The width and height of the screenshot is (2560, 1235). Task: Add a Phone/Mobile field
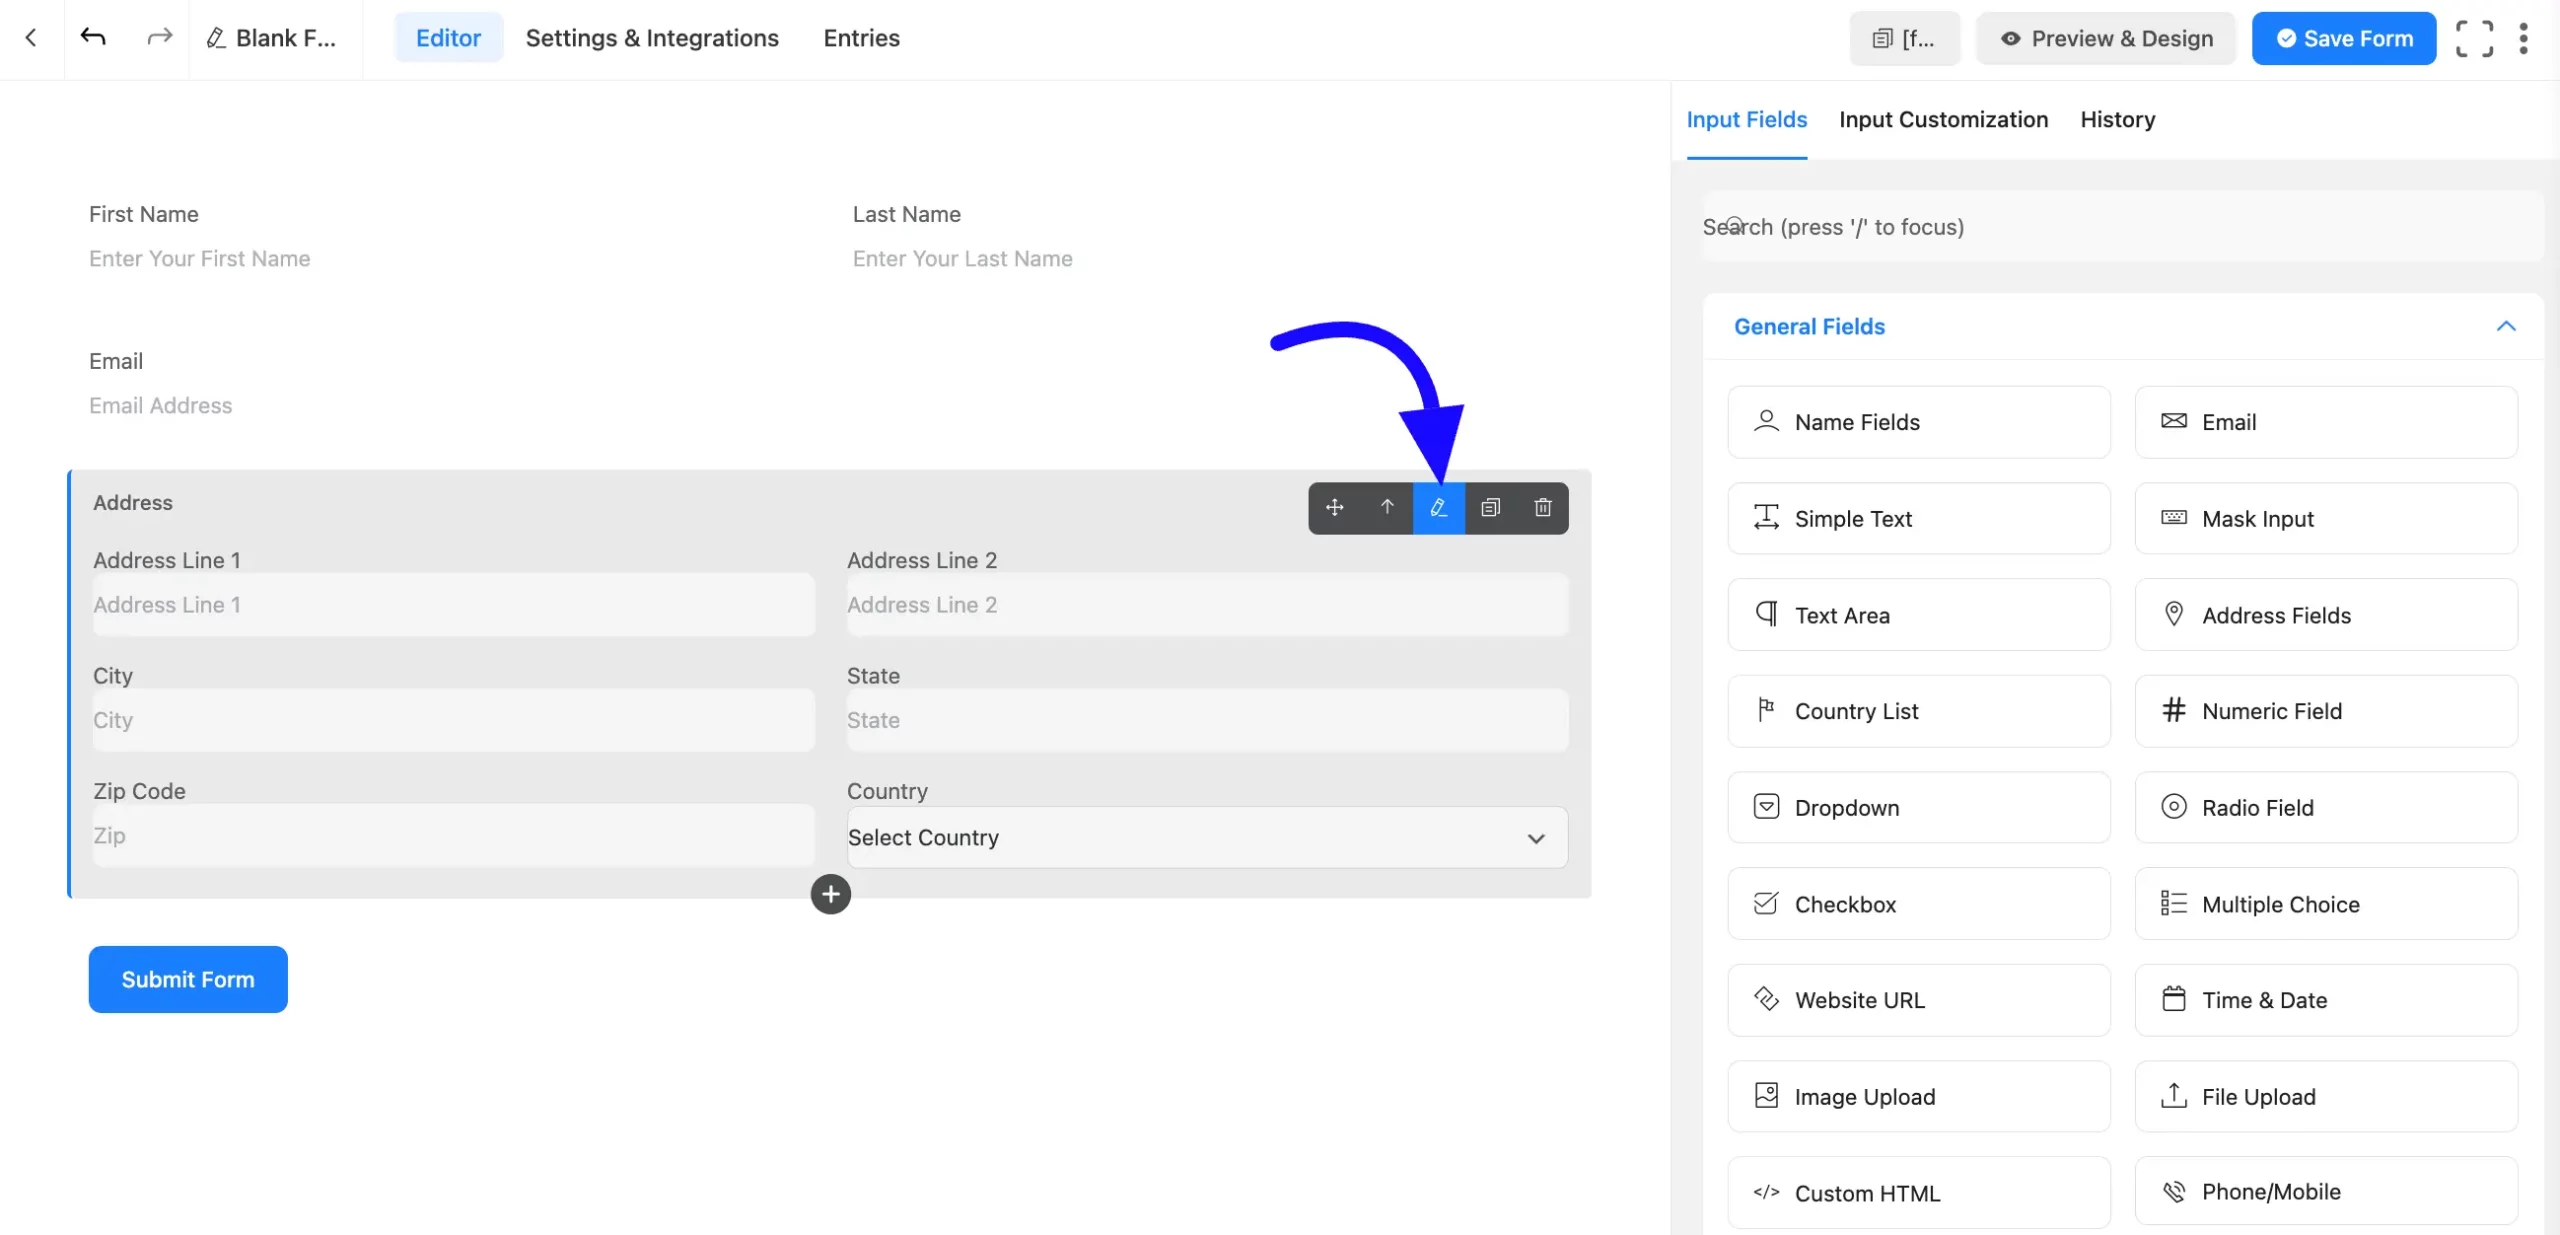pos(2326,1192)
